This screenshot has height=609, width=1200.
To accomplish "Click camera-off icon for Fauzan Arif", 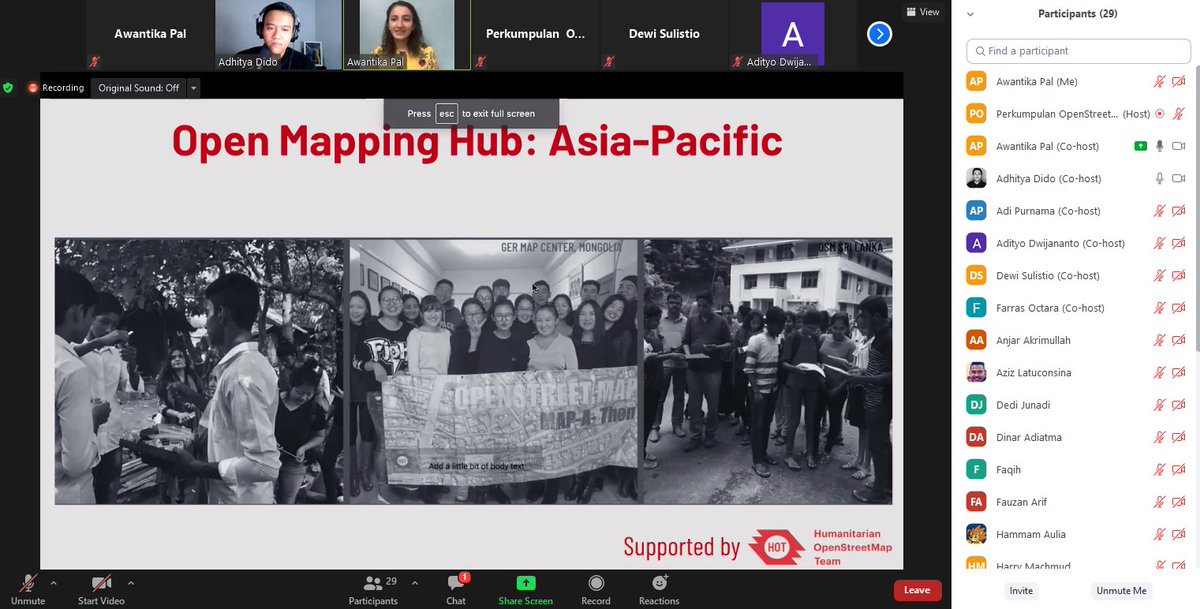I will 1179,502.
